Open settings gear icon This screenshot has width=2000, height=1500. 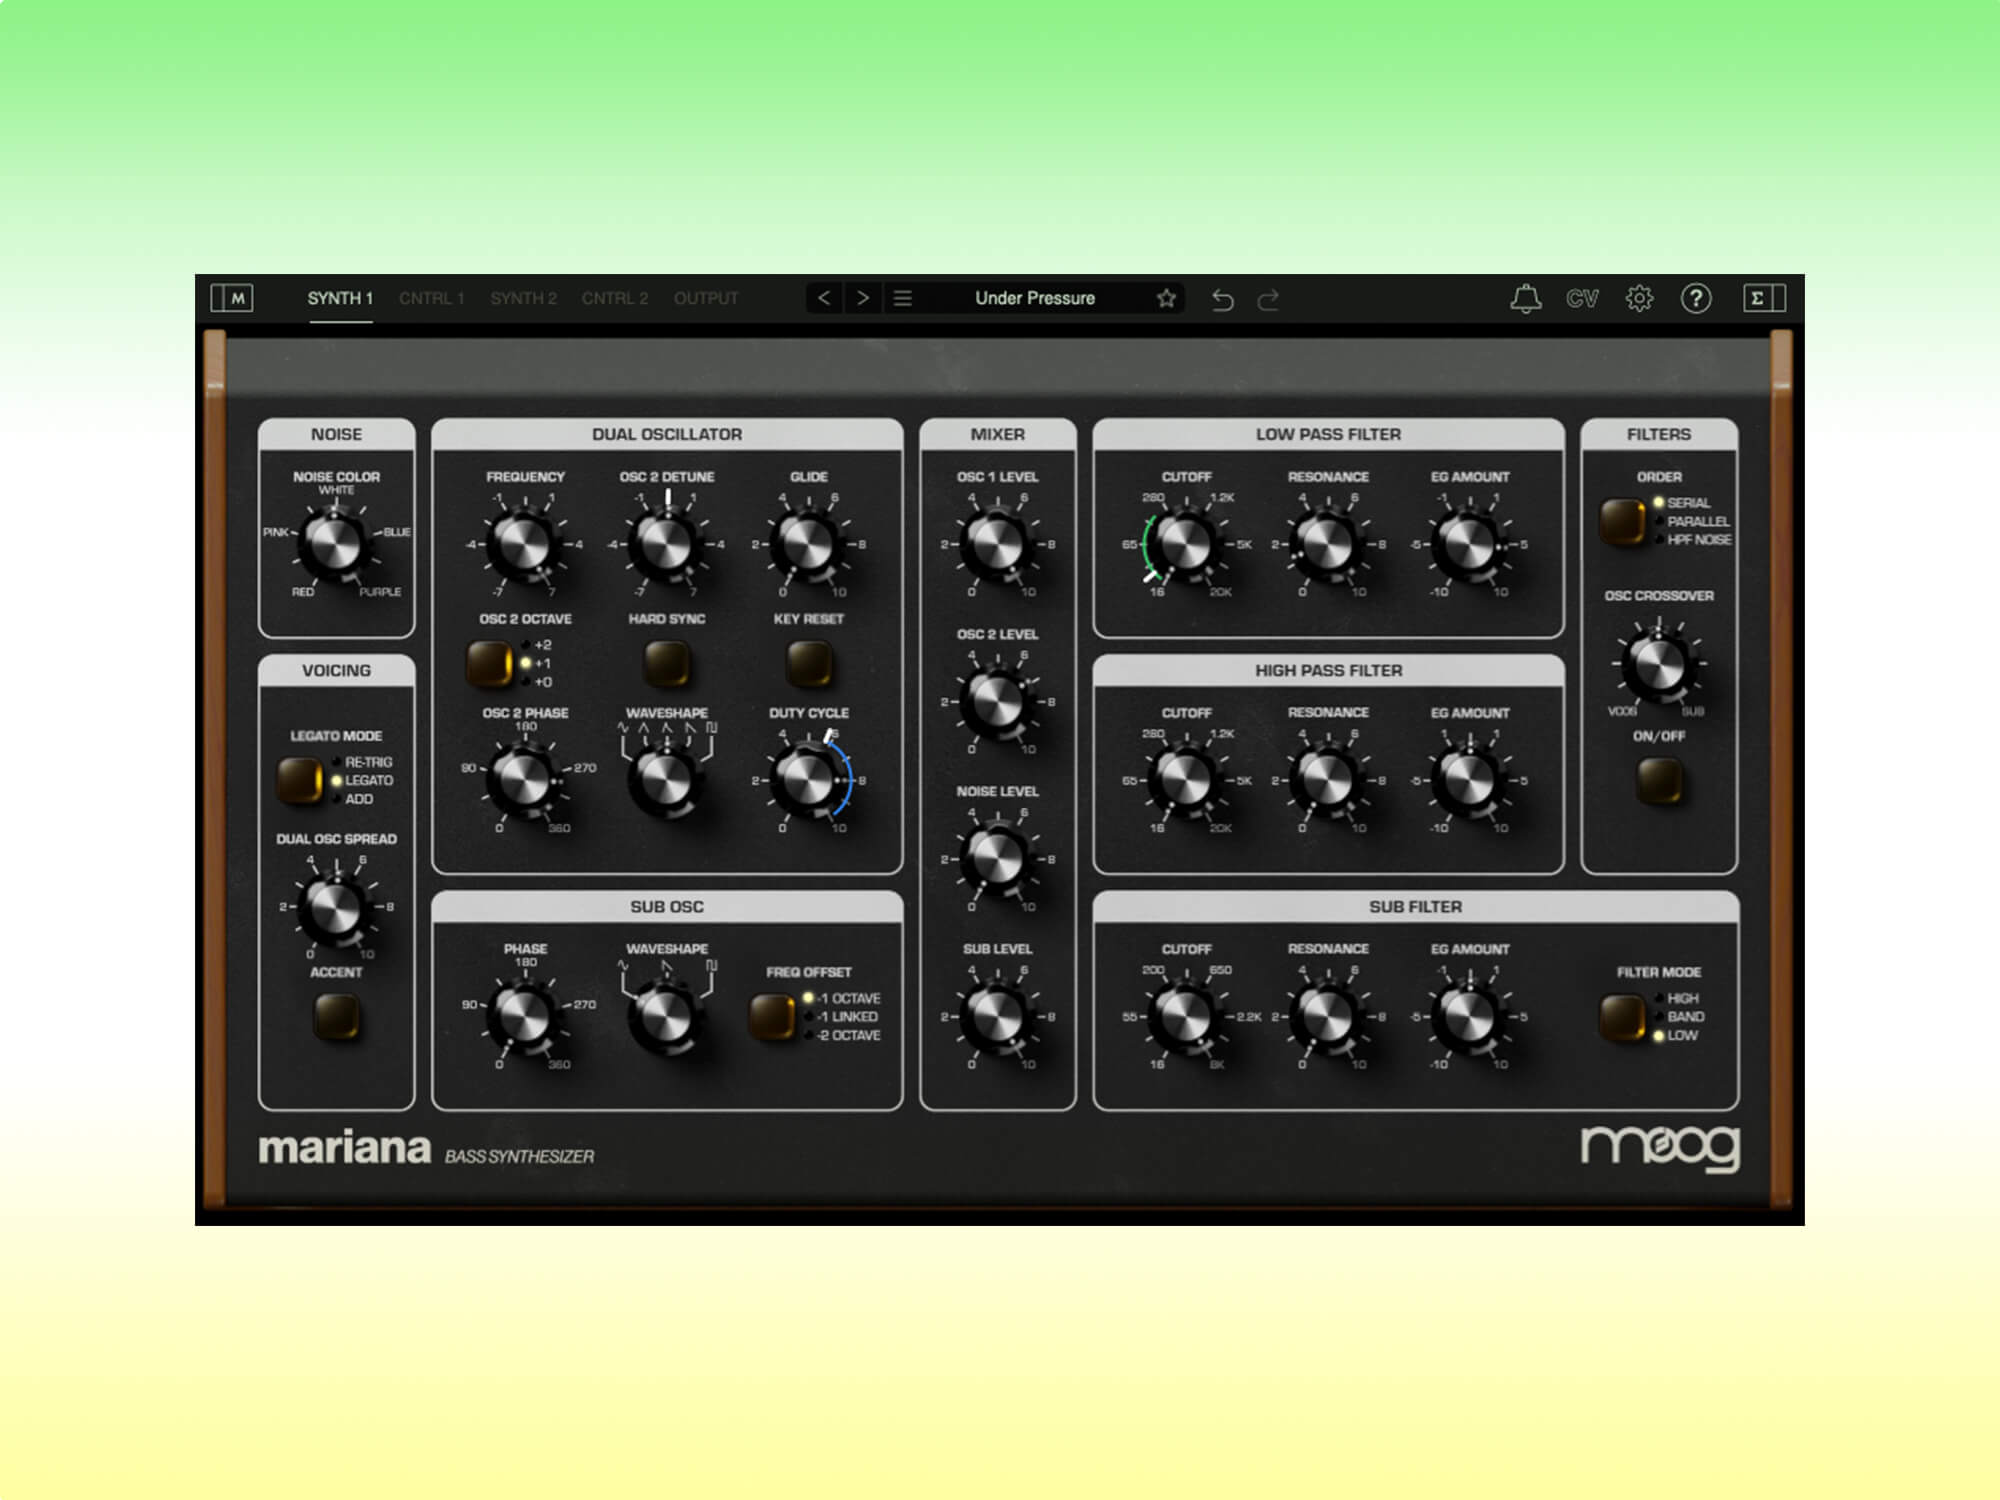(x=1639, y=298)
